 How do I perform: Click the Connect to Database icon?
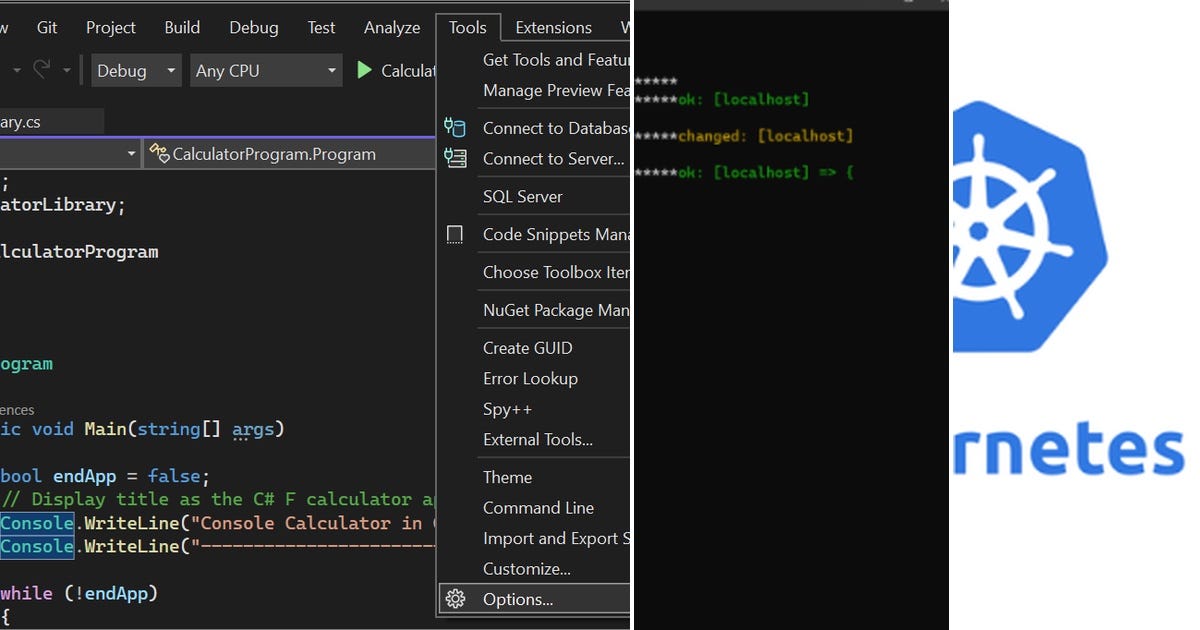click(455, 127)
